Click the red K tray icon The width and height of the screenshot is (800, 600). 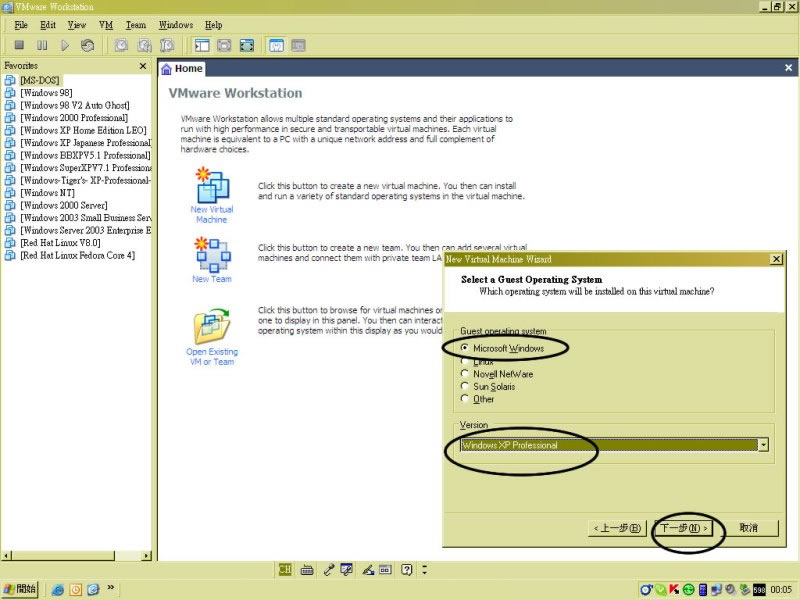(x=674, y=590)
